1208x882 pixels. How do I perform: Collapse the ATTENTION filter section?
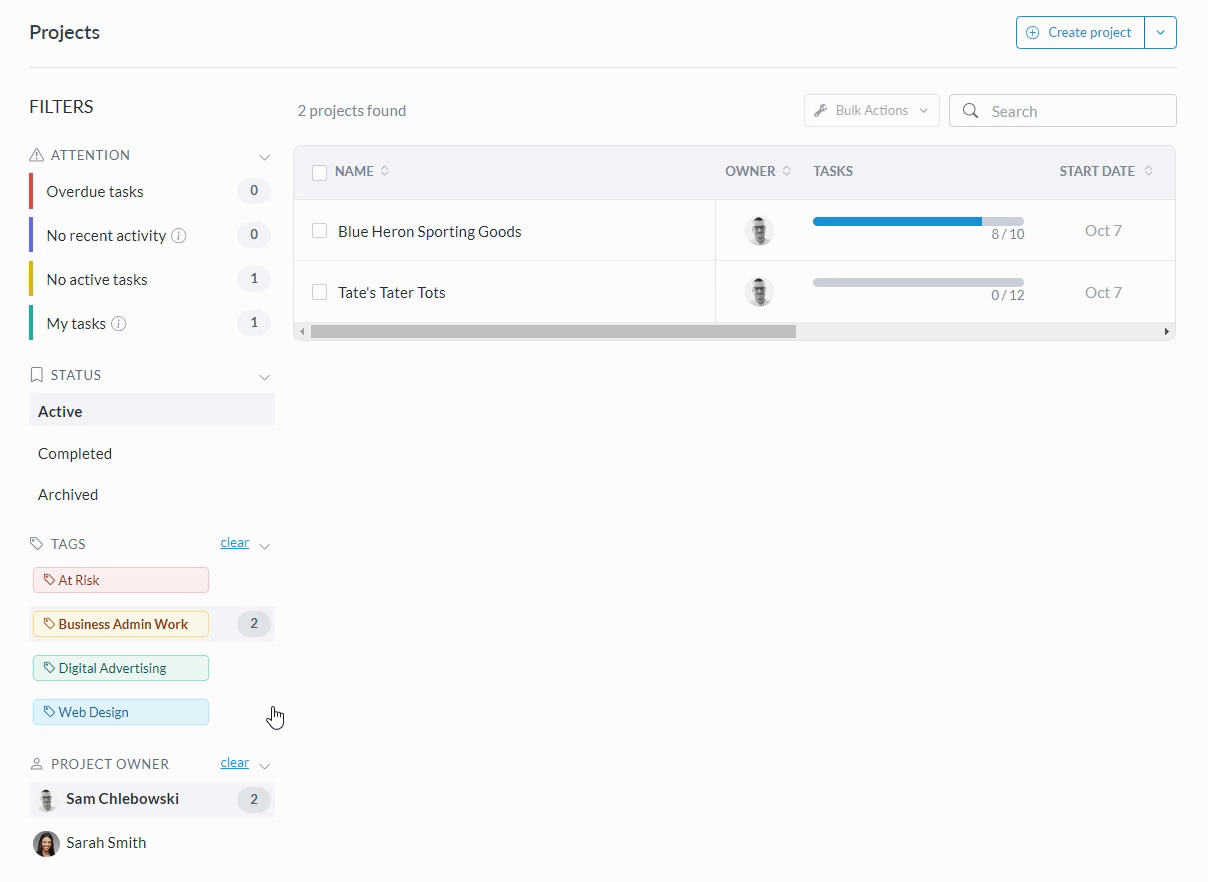point(264,157)
